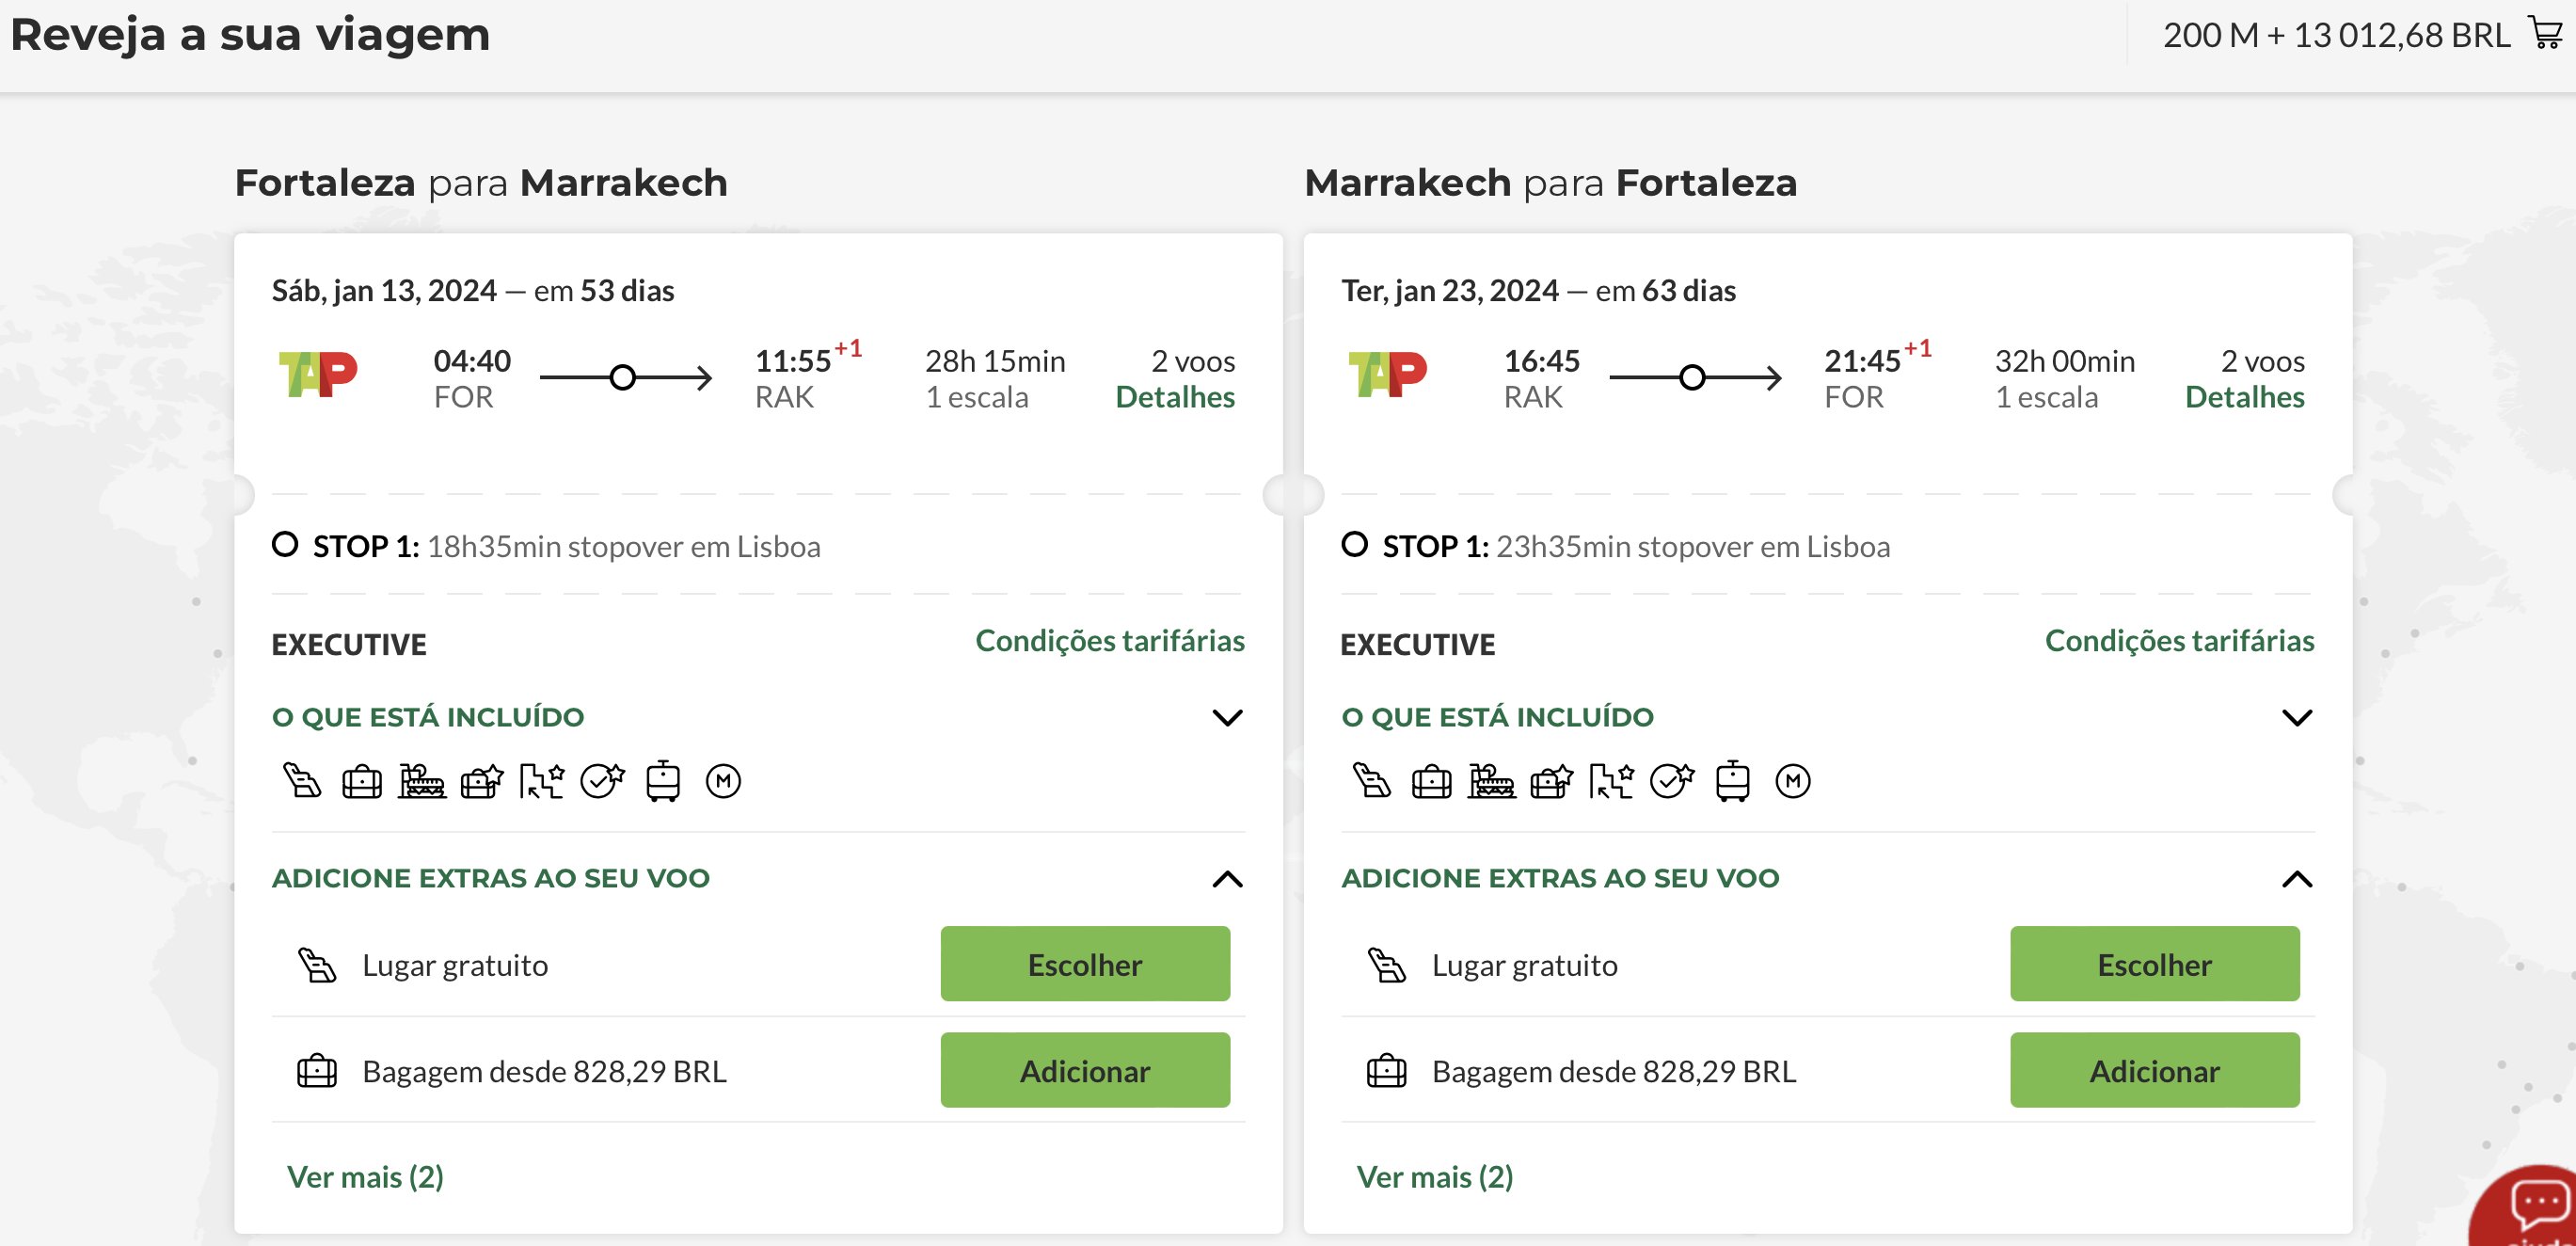
Task: Click the train icon in return included items
Action: (x=1732, y=781)
